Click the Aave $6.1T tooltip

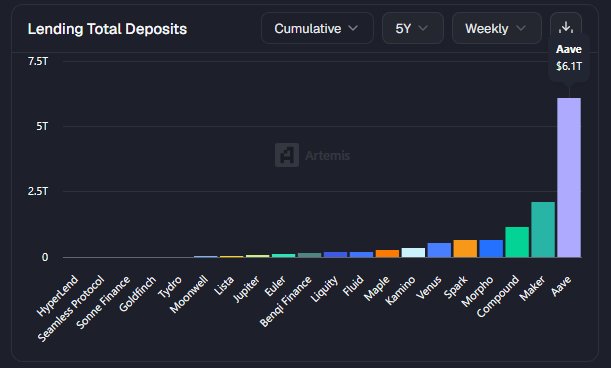(569, 58)
